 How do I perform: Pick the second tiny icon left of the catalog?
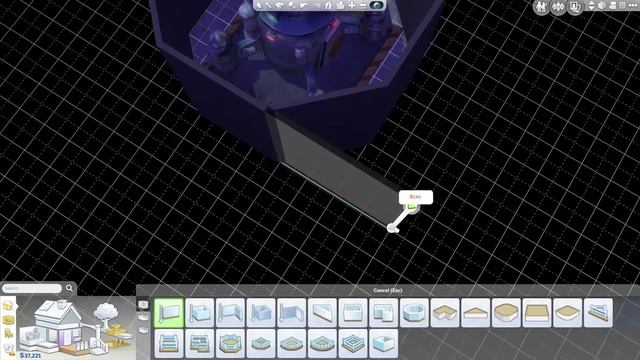[x=143, y=317]
